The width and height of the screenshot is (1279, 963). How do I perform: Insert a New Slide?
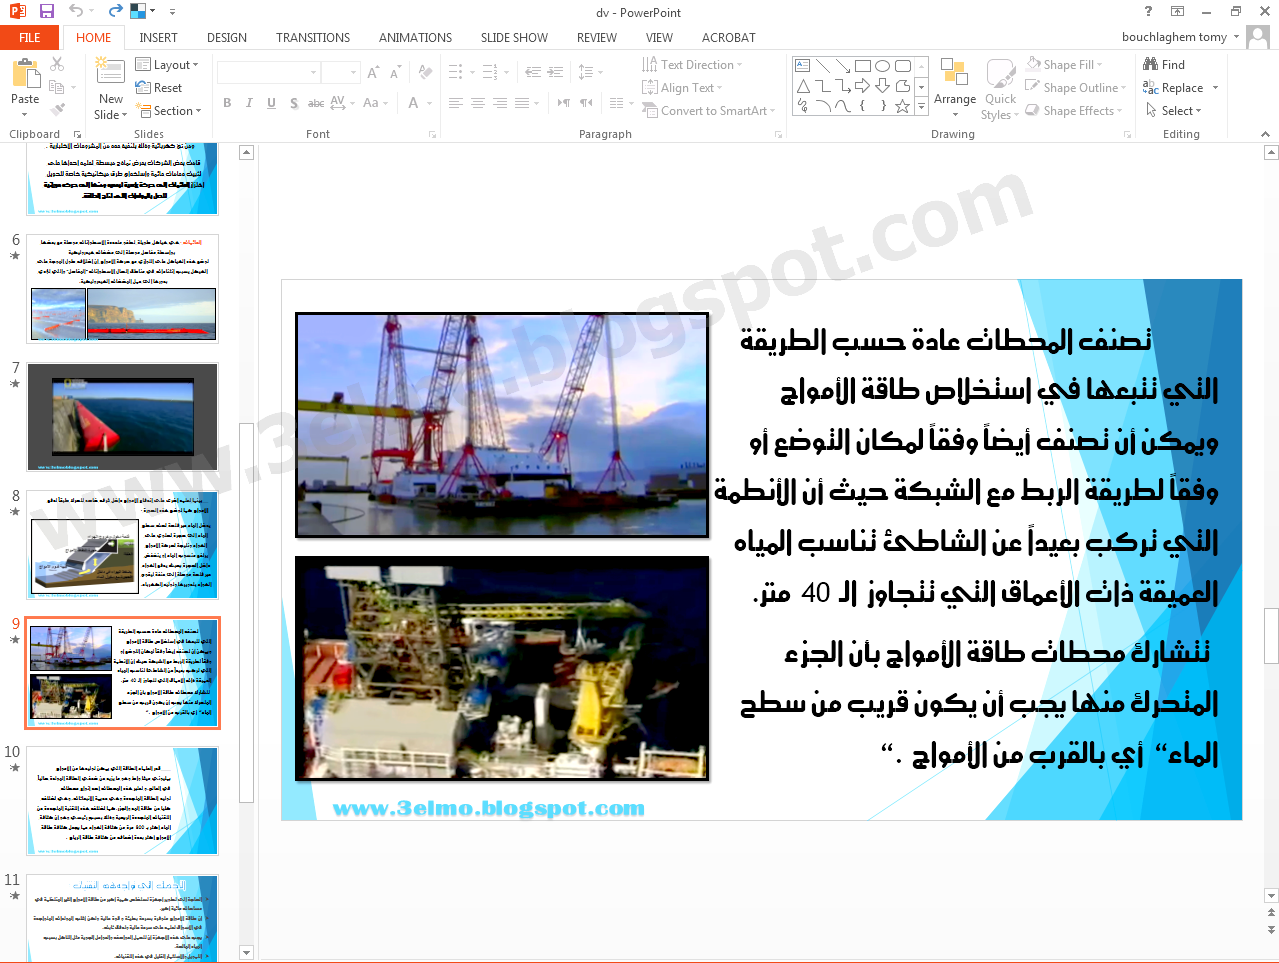111,89
